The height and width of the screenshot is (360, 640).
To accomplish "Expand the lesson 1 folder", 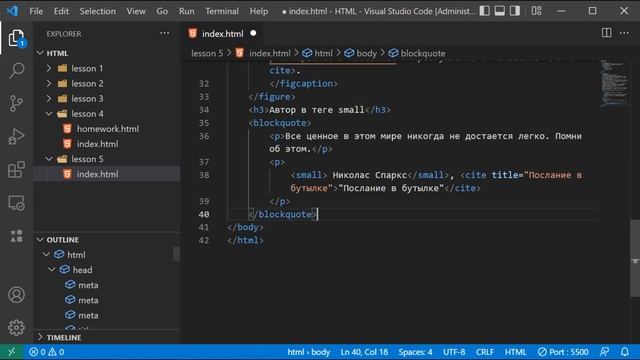I will [49, 68].
